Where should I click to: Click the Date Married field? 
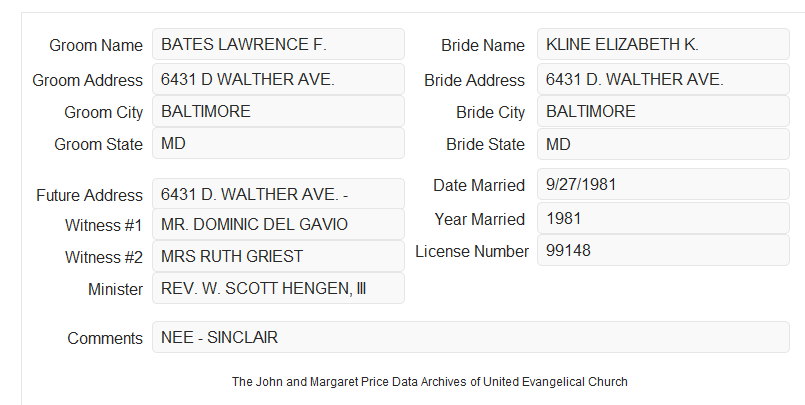663,184
